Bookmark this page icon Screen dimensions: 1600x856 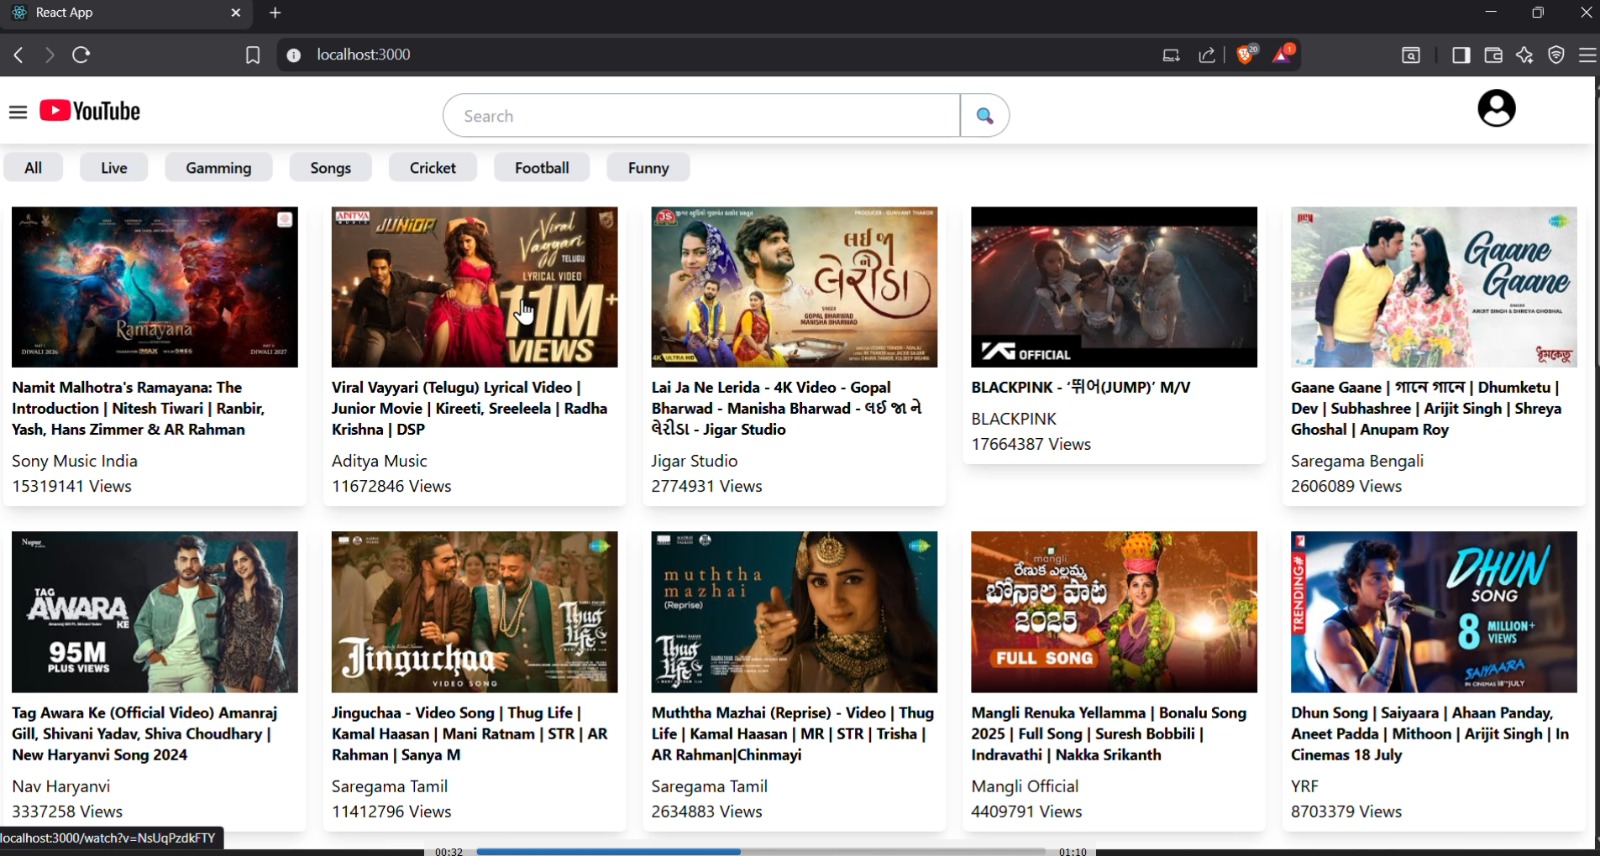253,55
